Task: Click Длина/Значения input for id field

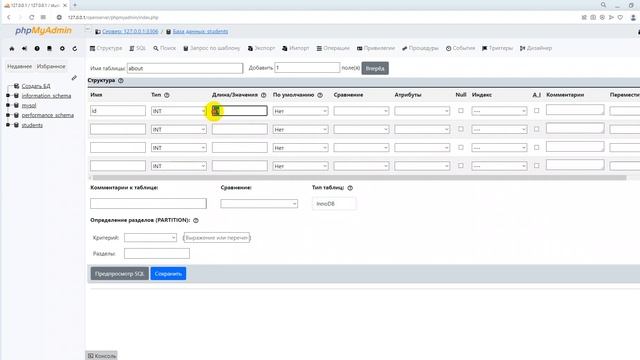Action: 240,111
